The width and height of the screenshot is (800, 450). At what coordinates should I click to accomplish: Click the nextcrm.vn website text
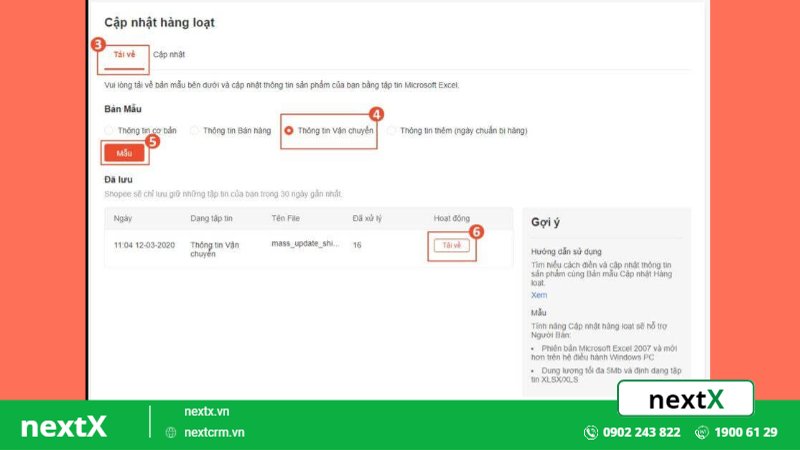tap(214, 433)
